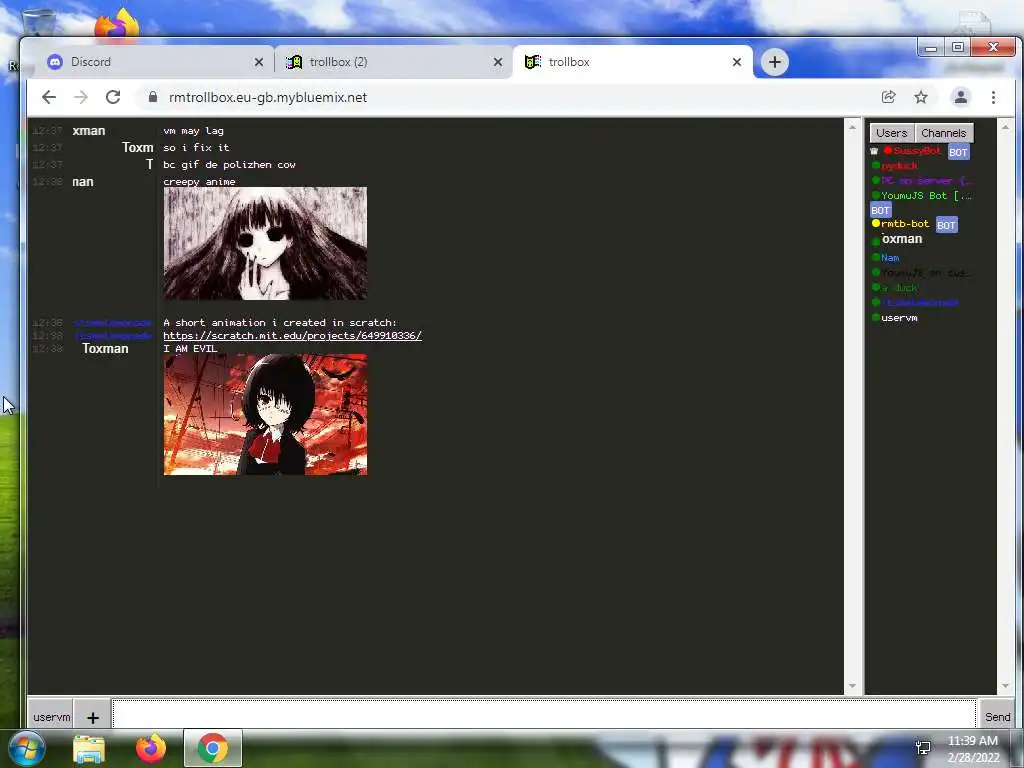Screen dimensions: 1024x768
Task: Click the red SussyBot user entry
Action: (917, 151)
